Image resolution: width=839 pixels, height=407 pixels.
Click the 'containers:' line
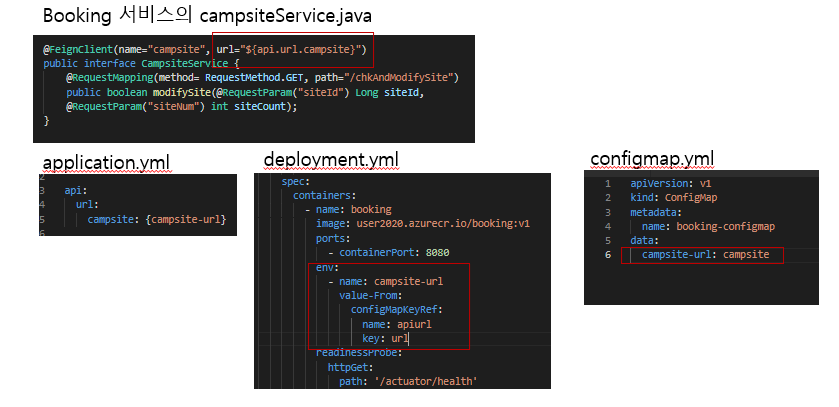pos(325,195)
